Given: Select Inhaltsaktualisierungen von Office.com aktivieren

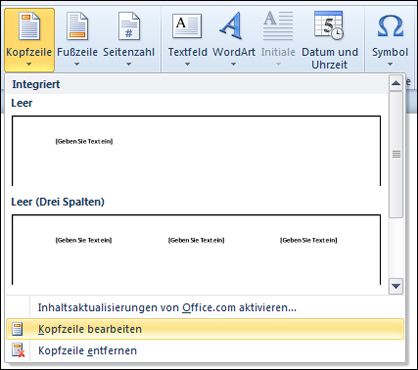Looking at the screenshot, I should (x=205, y=307).
